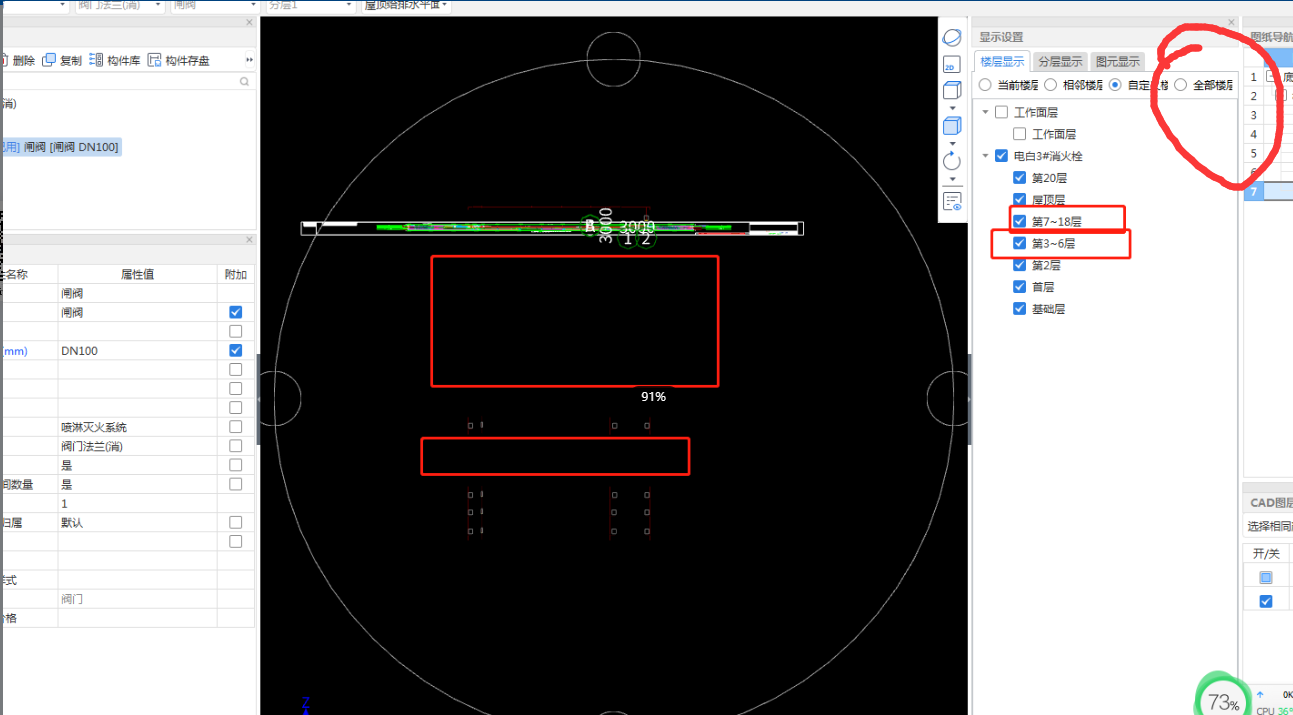
Task: Click the copy (复制) icon
Action: (x=49, y=60)
